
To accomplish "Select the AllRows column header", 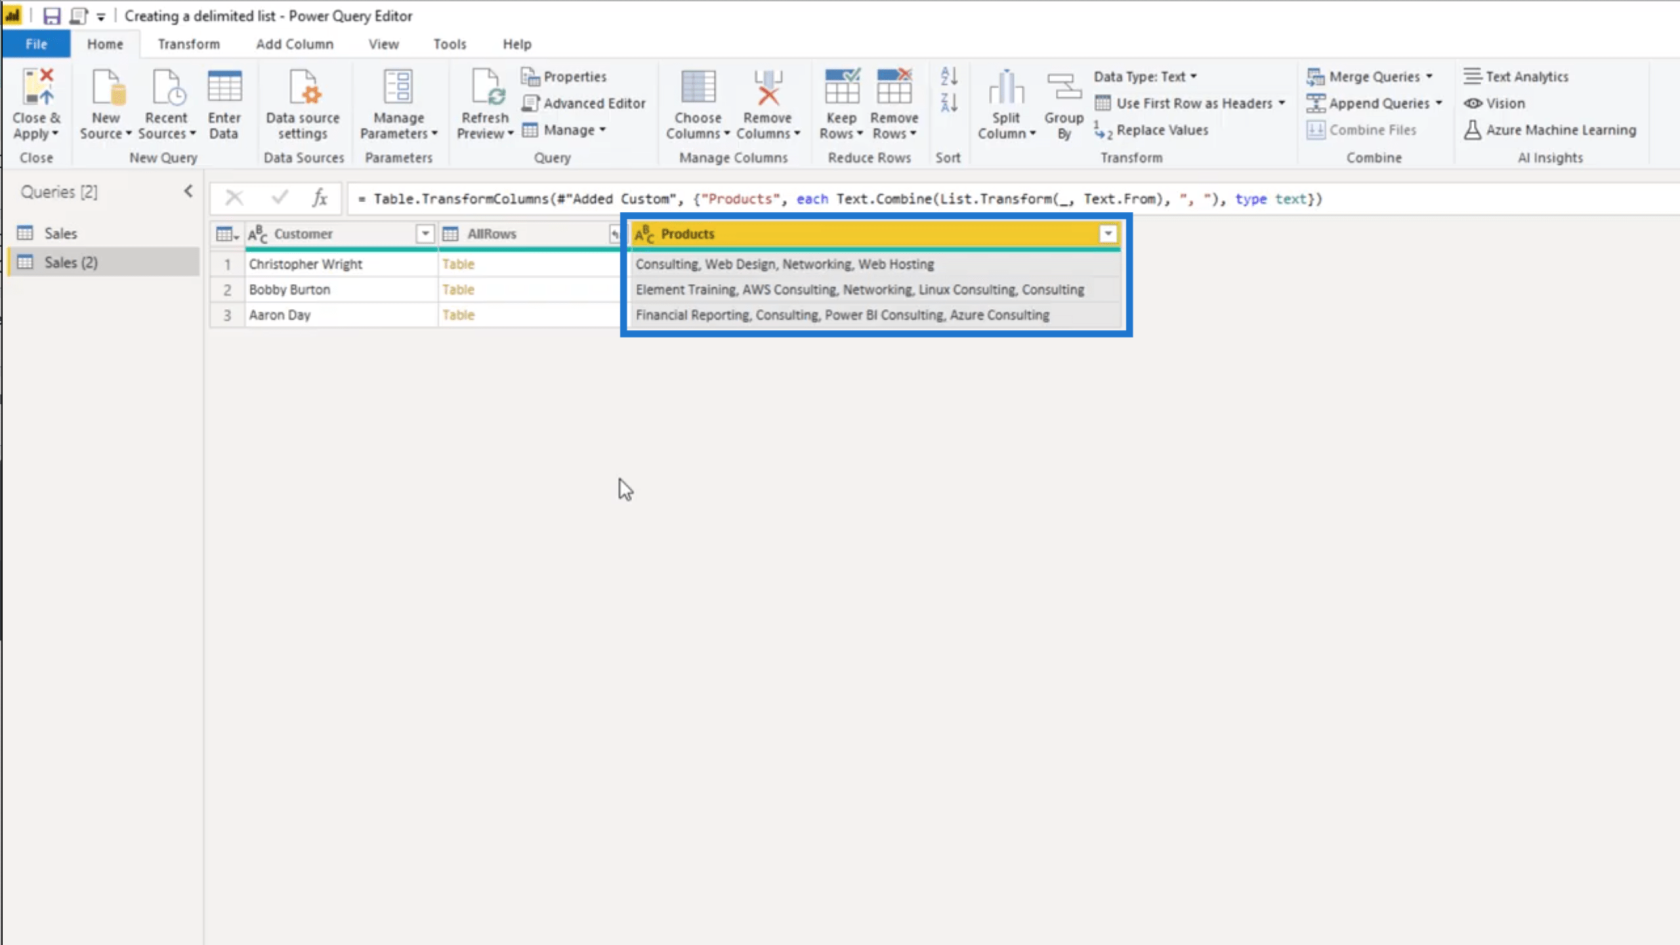I will [x=530, y=234].
